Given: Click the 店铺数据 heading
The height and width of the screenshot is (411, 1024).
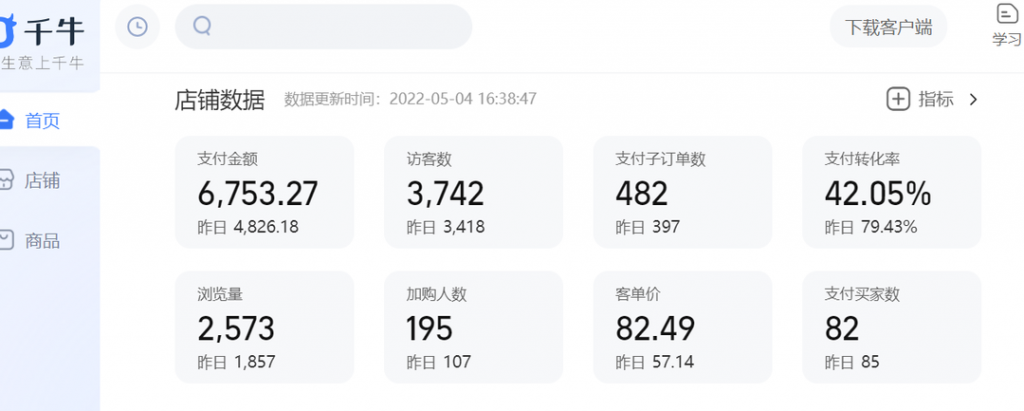Looking at the screenshot, I should pos(220,100).
